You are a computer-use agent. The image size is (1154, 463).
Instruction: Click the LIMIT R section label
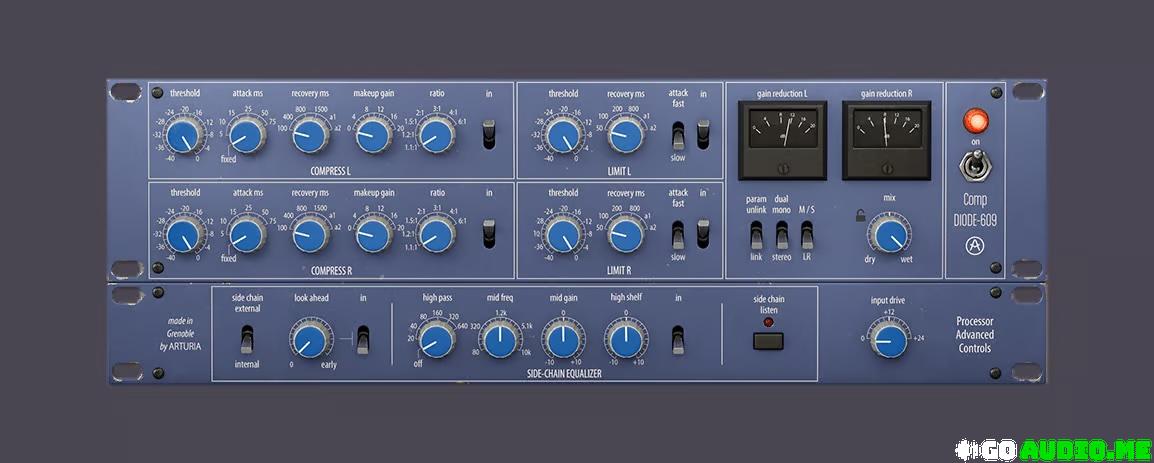(x=620, y=271)
